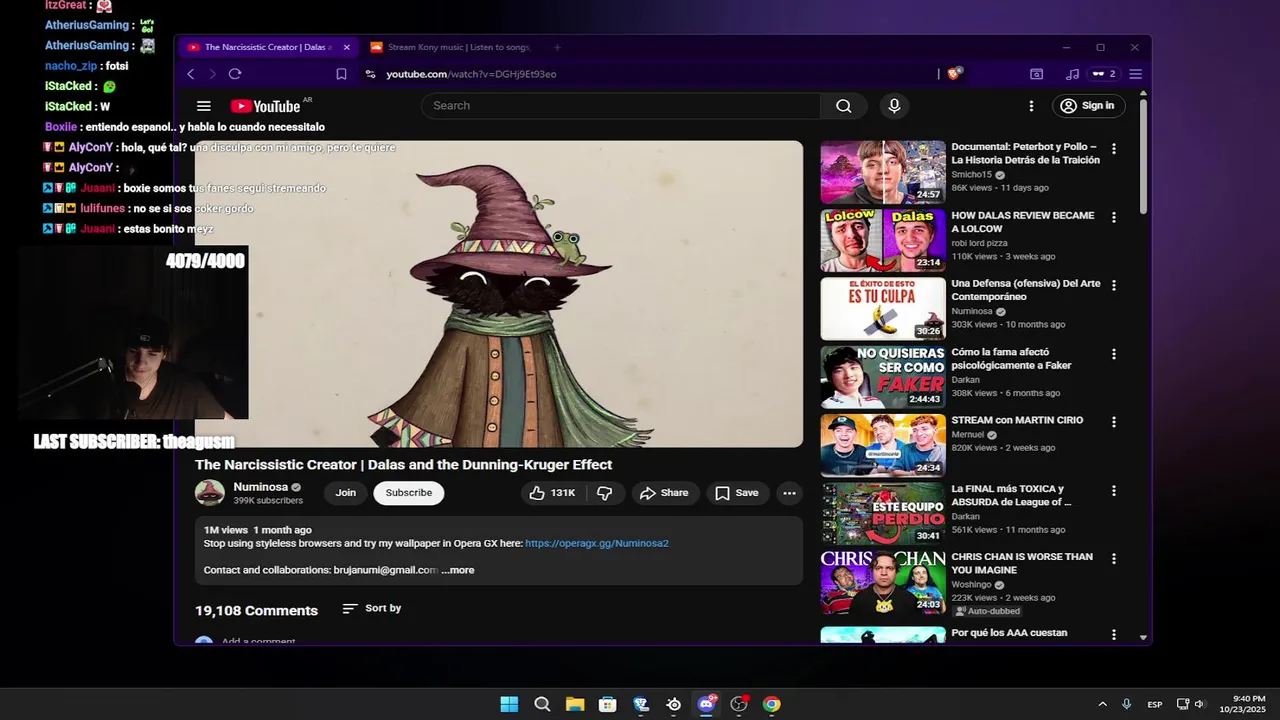Go back in browser history
Image resolution: width=1280 pixels, height=720 pixels.
(191, 74)
